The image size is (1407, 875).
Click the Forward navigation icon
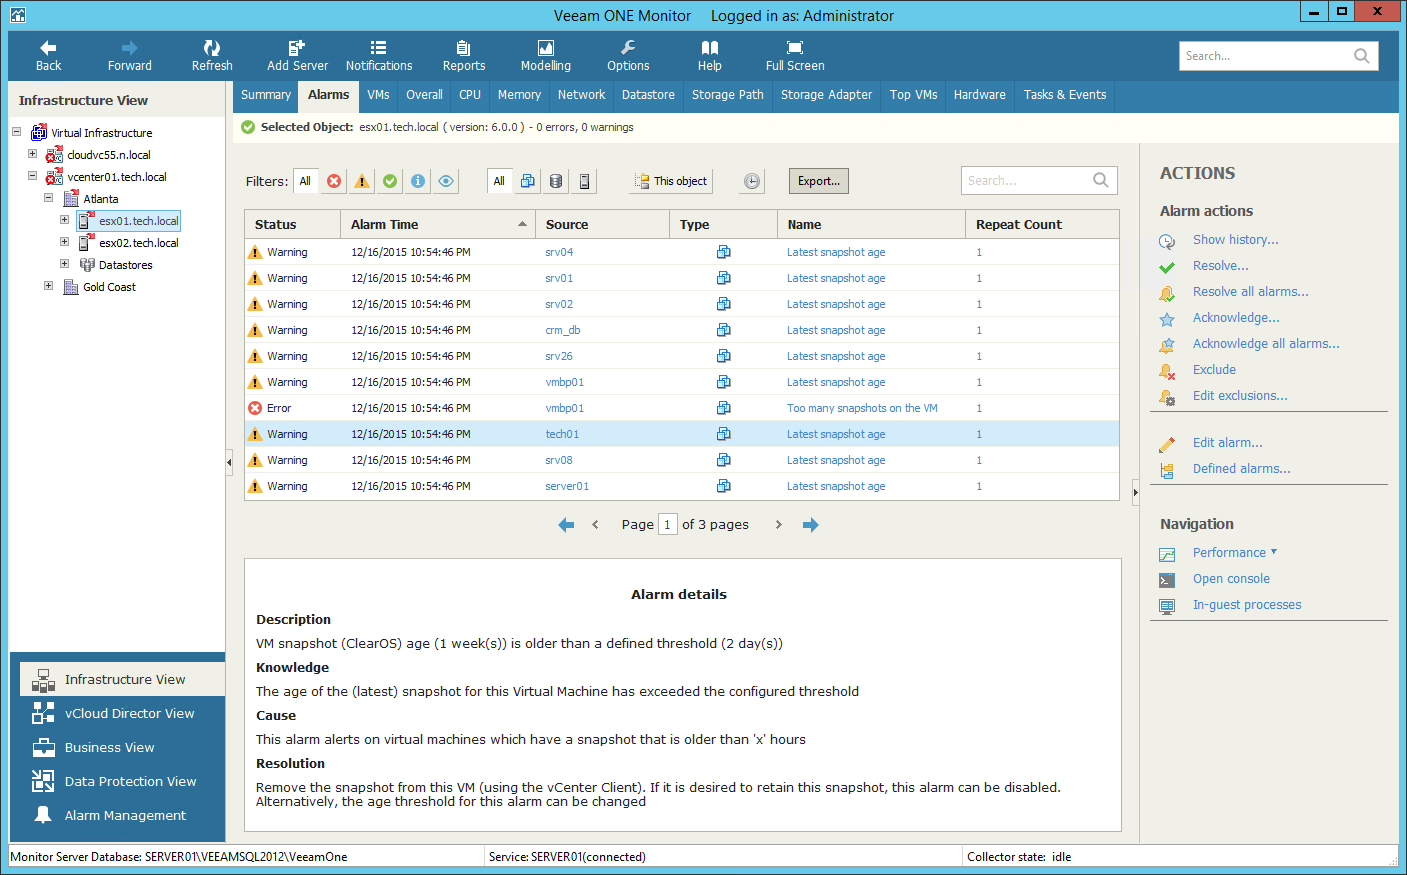click(x=129, y=48)
